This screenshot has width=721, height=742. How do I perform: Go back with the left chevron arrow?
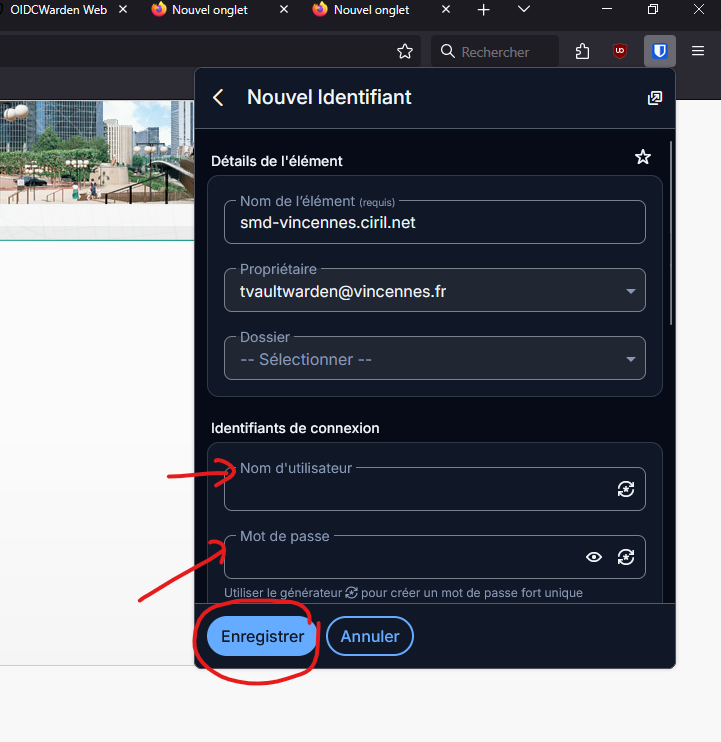(x=218, y=98)
